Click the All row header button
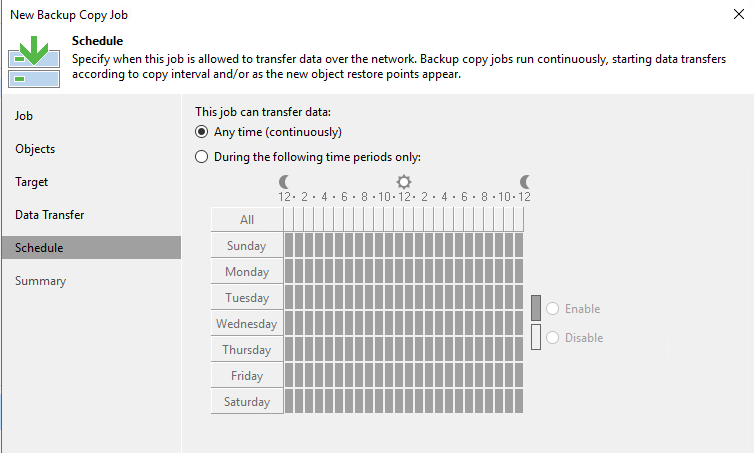This screenshot has width=754, height=453. coord(247,220)
